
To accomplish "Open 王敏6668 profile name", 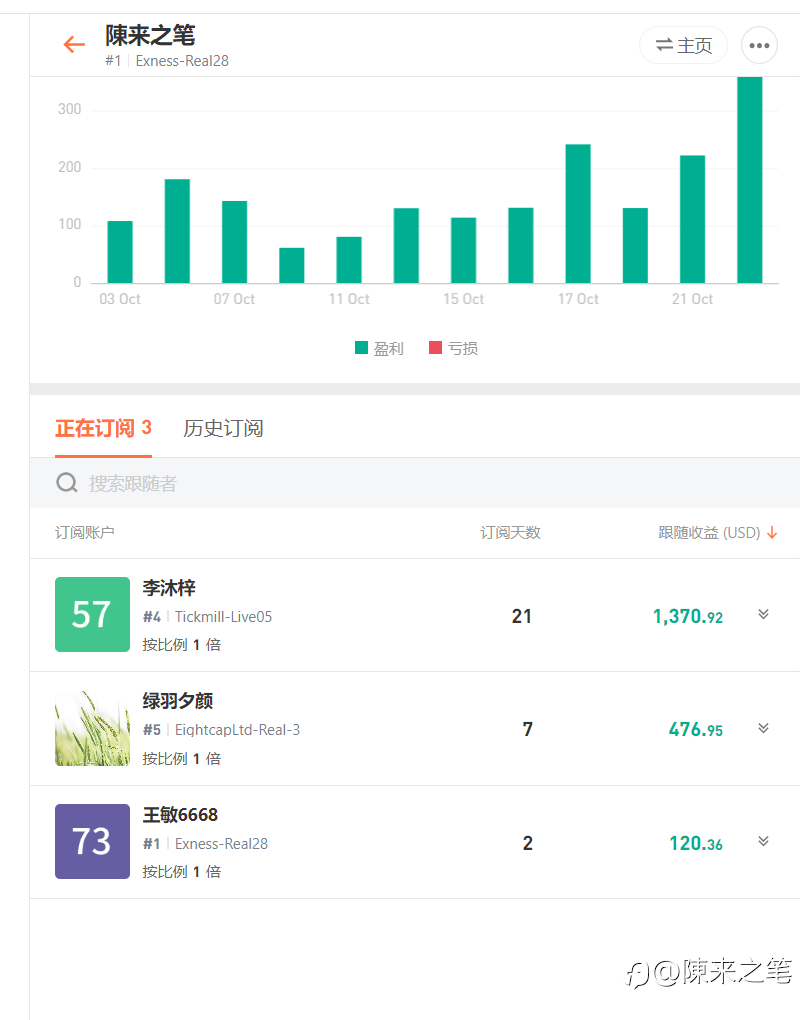I will pyautogui.click(x=180, y=814).
